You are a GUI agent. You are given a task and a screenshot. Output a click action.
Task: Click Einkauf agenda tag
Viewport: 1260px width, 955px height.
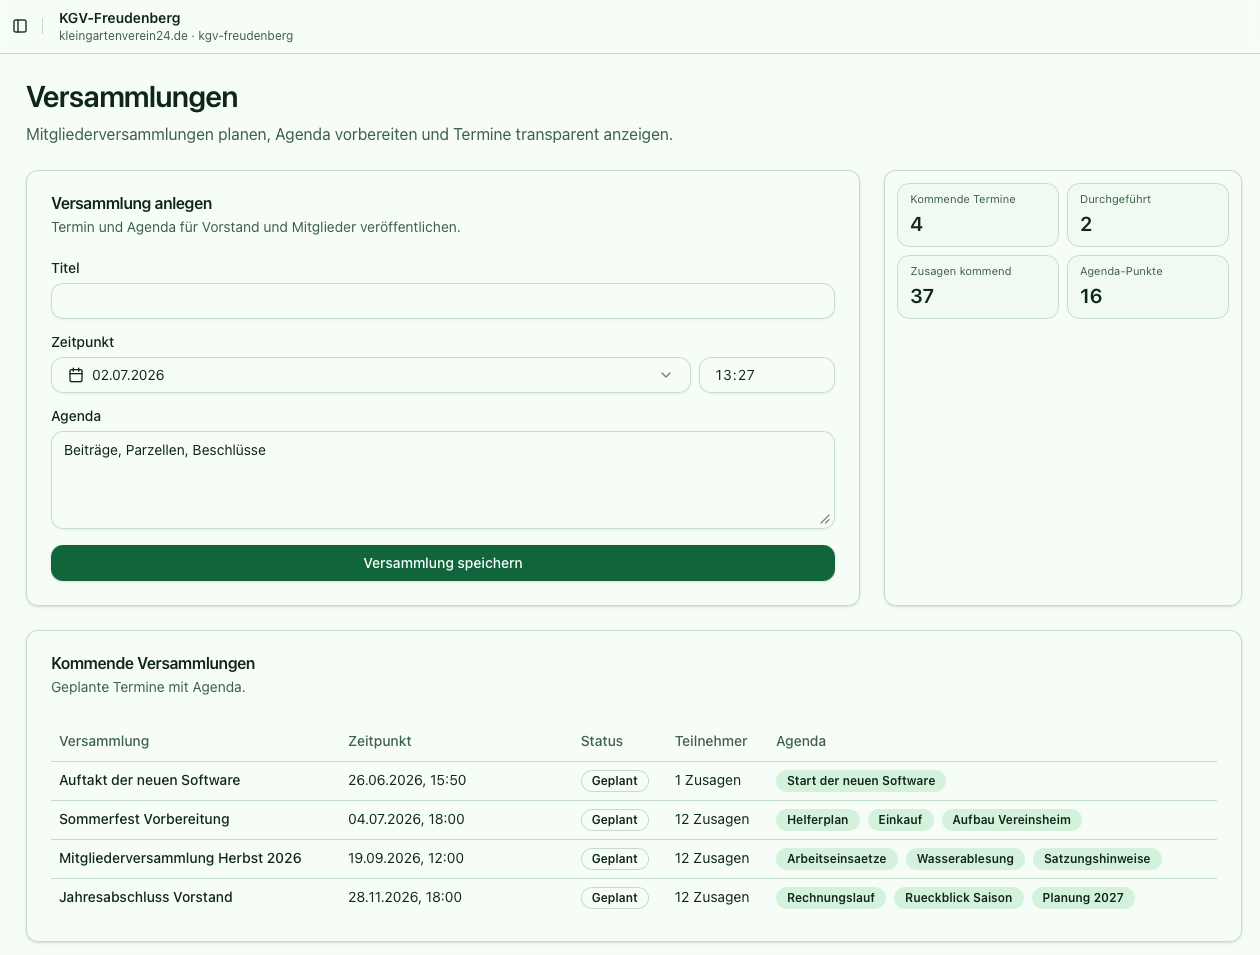tap(900, 820)
